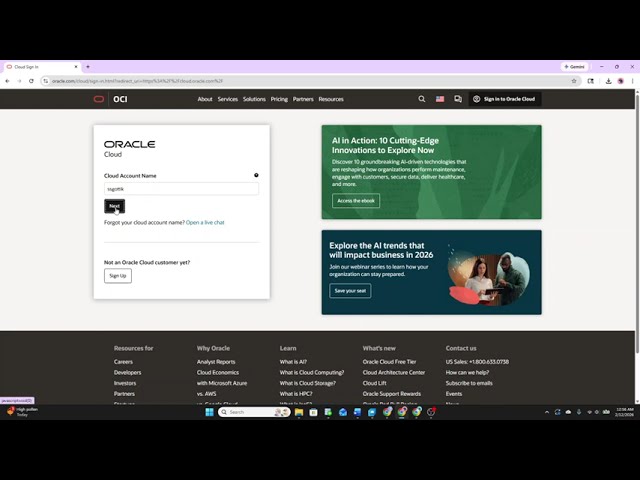
Task: Open File Explorer from taskbar
Action: tap(299, 412)
